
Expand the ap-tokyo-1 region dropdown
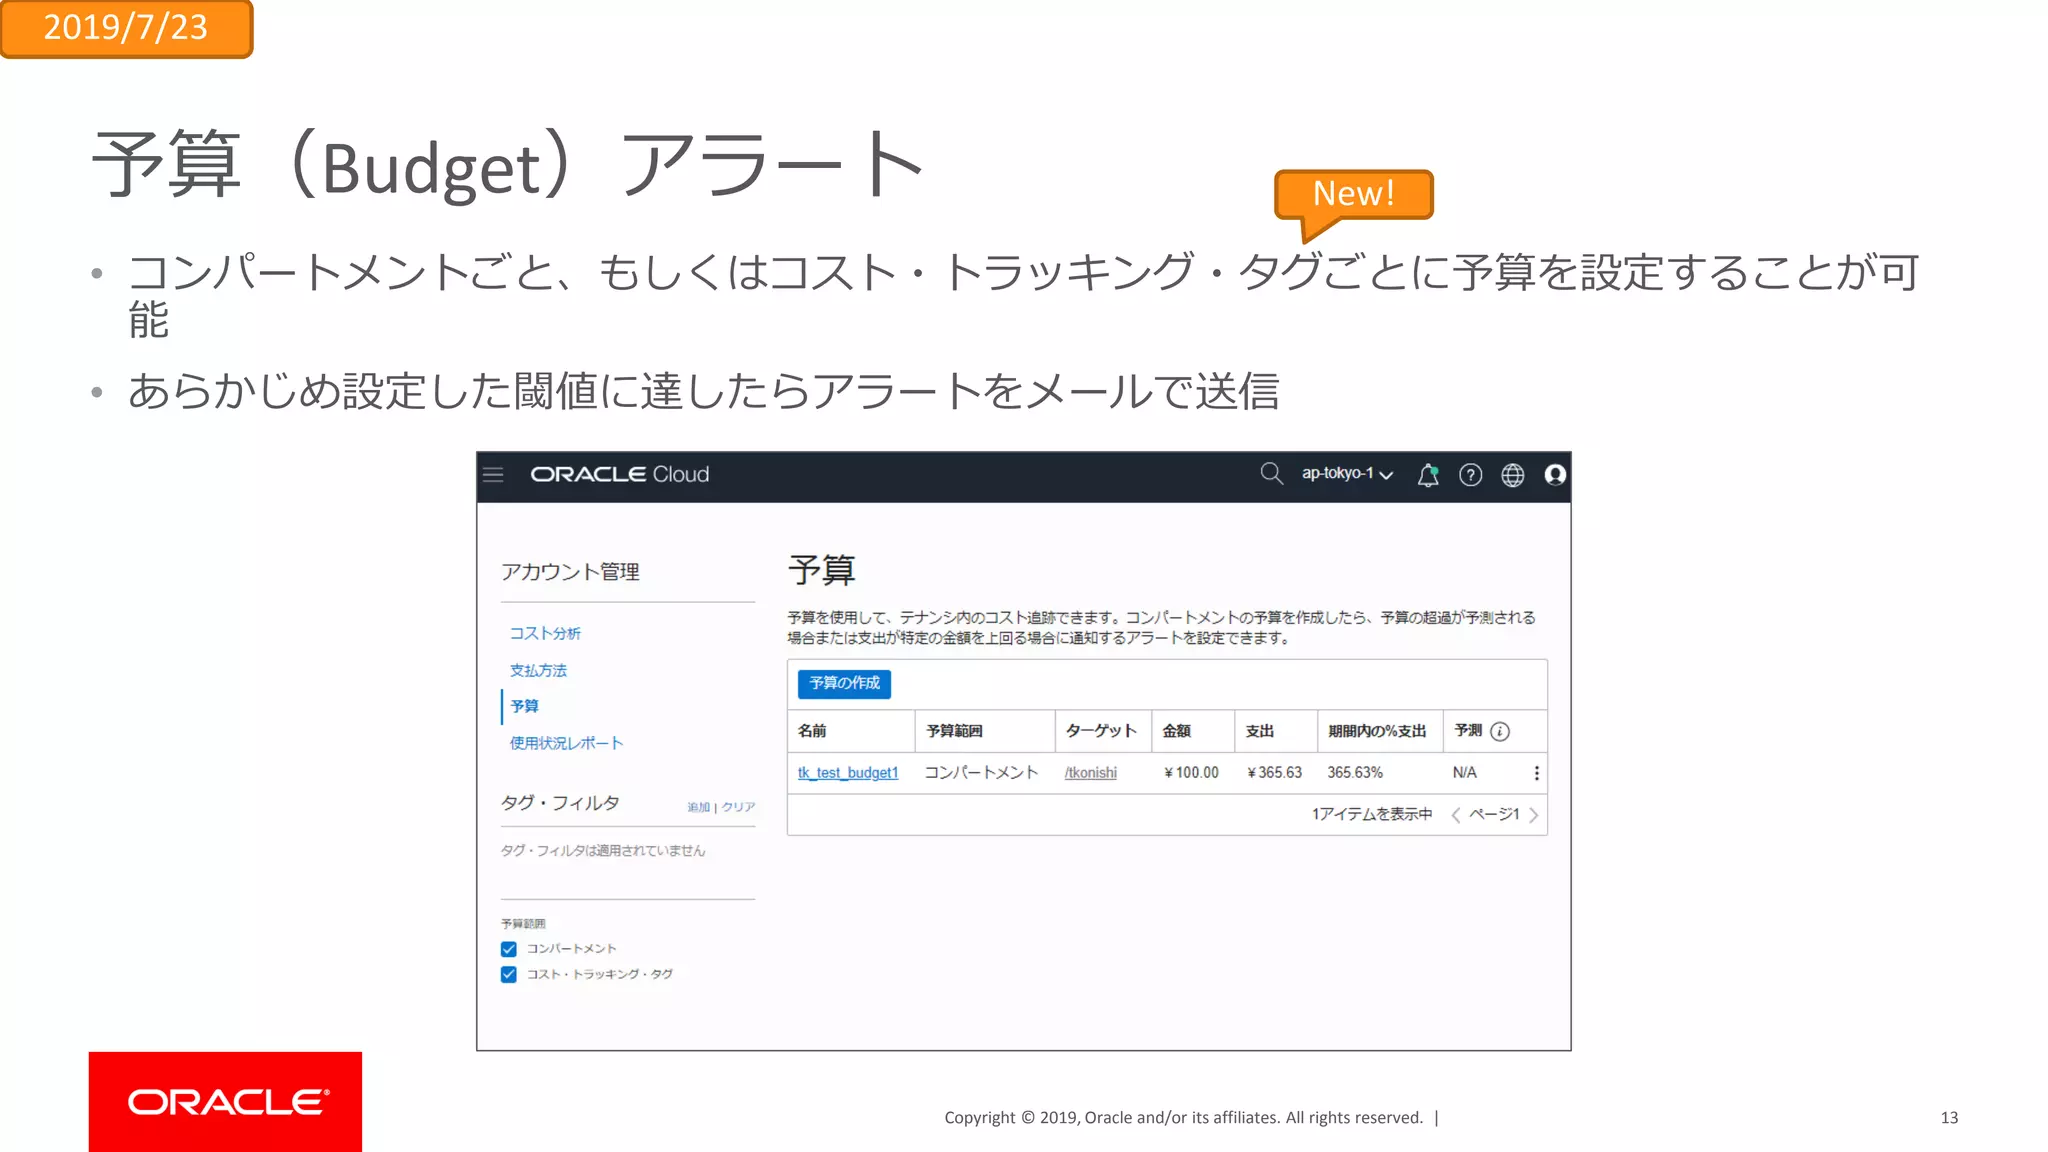click(1347, 474)
